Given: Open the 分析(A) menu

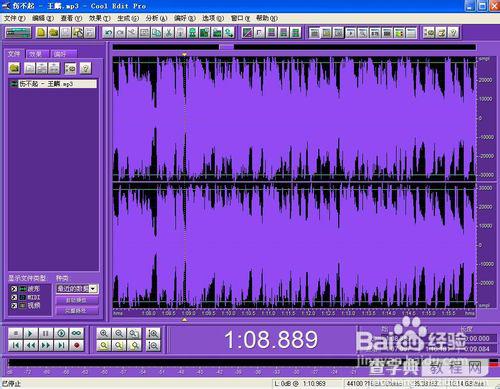Looking at the screenshot, I should 156,18.
